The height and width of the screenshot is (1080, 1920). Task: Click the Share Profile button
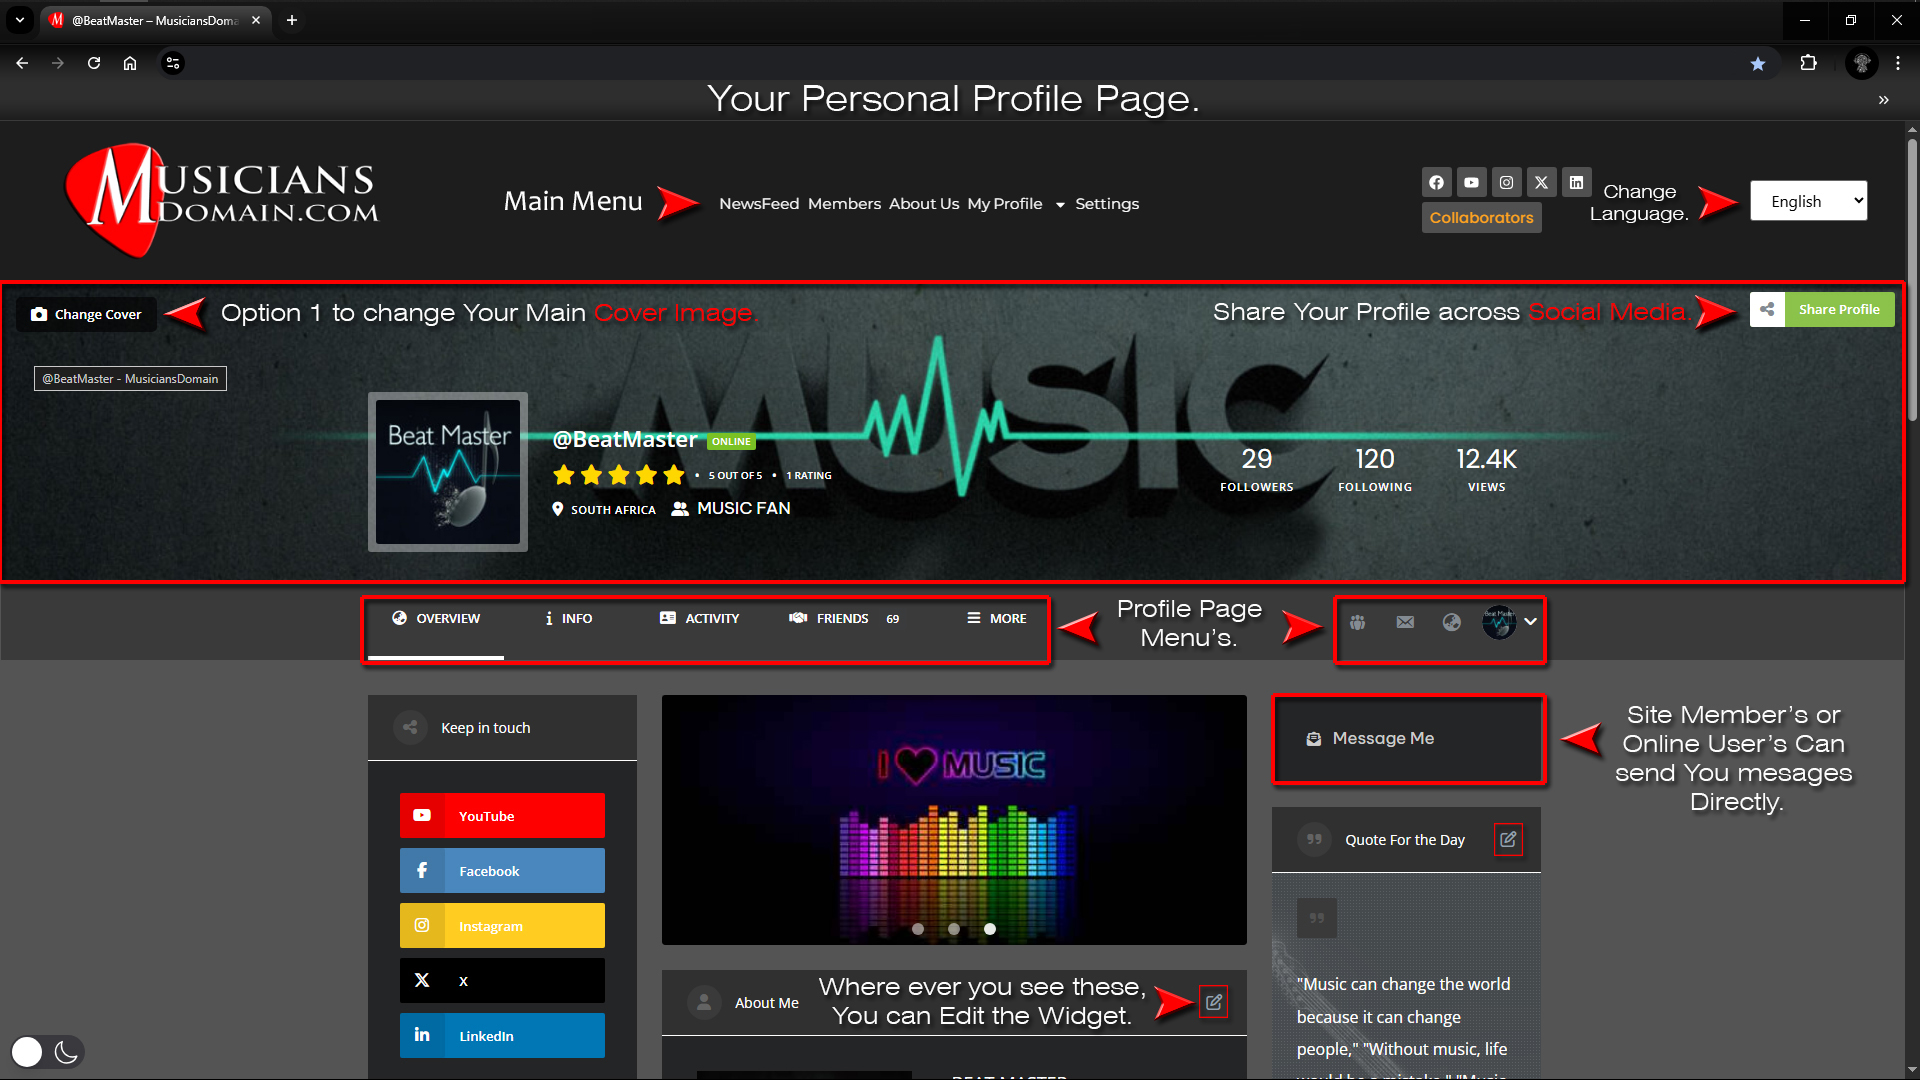click(1839, 309)
